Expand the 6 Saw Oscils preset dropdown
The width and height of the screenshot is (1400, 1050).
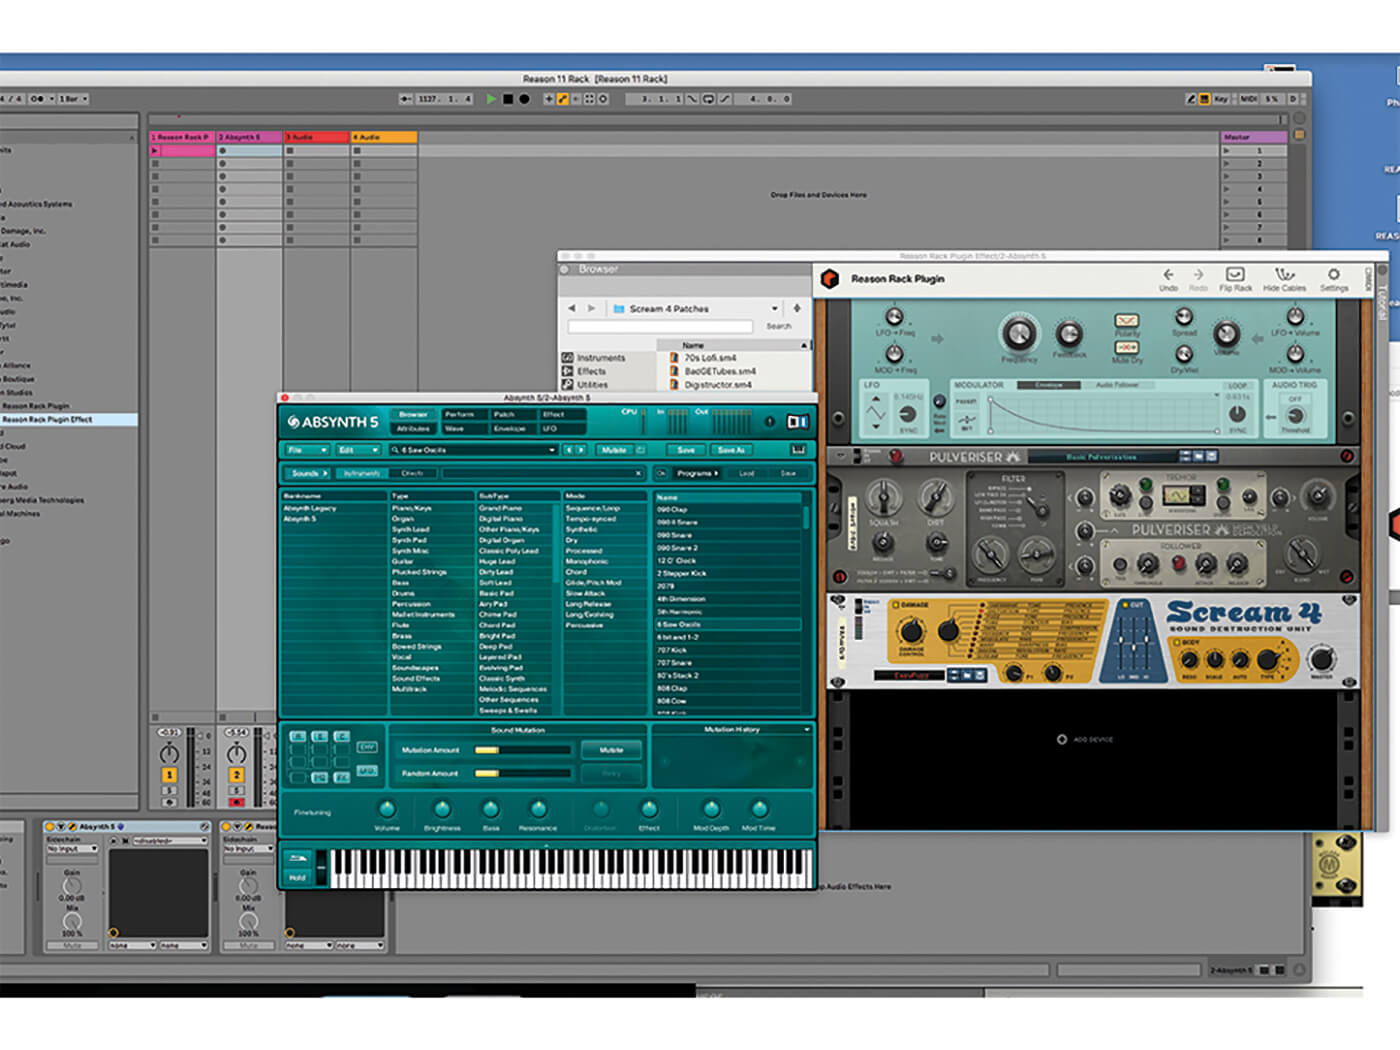point(553,449)
